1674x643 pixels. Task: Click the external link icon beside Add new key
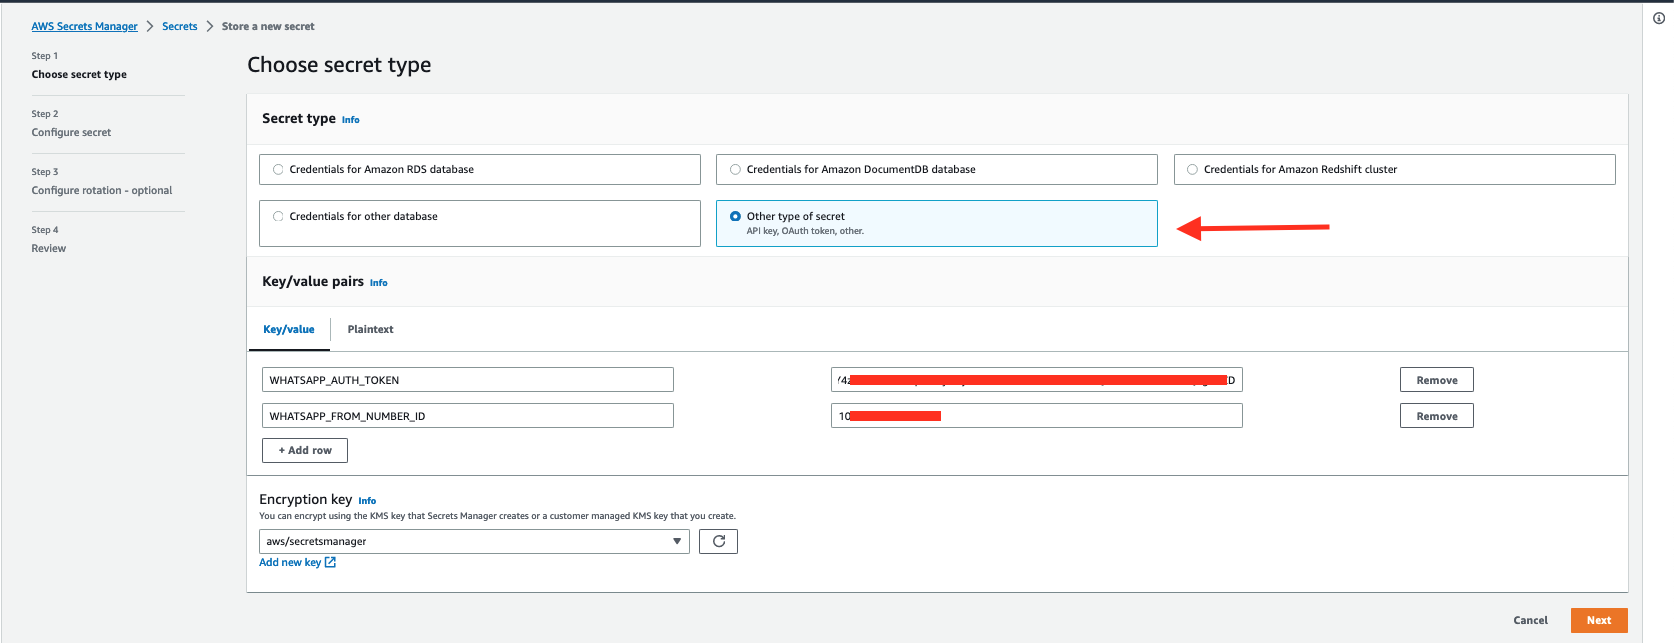[330, 562]
